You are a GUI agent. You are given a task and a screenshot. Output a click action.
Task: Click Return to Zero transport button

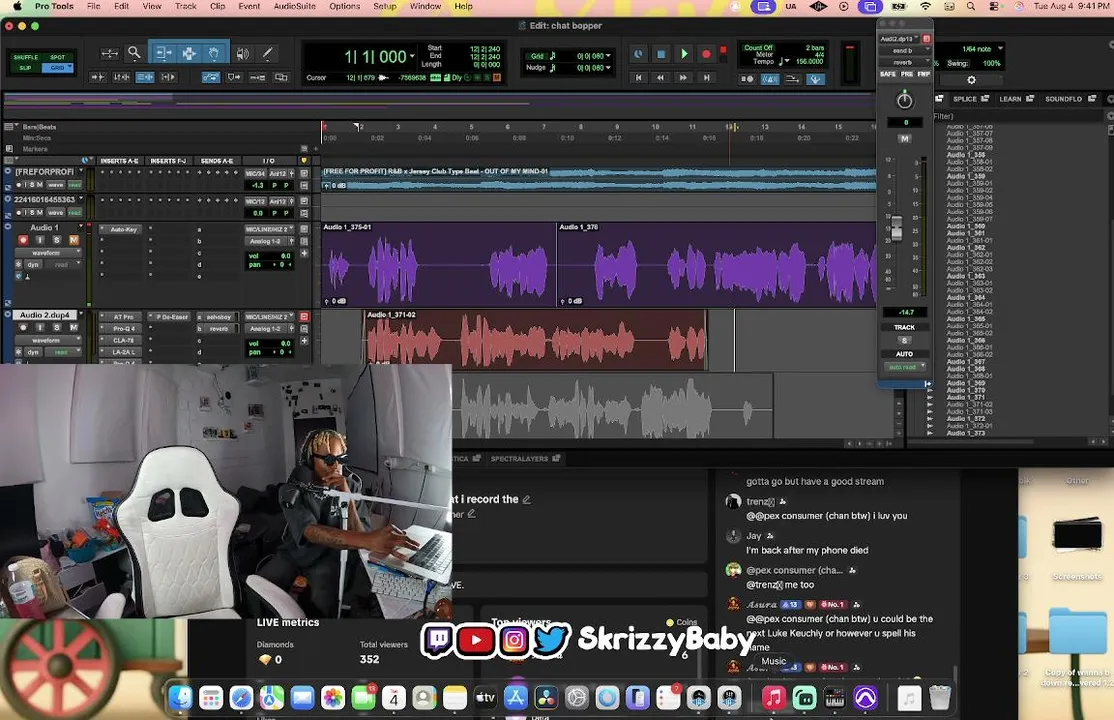[x=639, y=77]
